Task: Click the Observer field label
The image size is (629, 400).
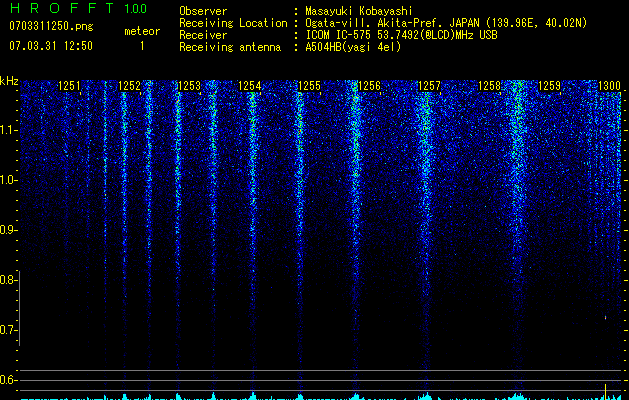Action: coord(203,11)
